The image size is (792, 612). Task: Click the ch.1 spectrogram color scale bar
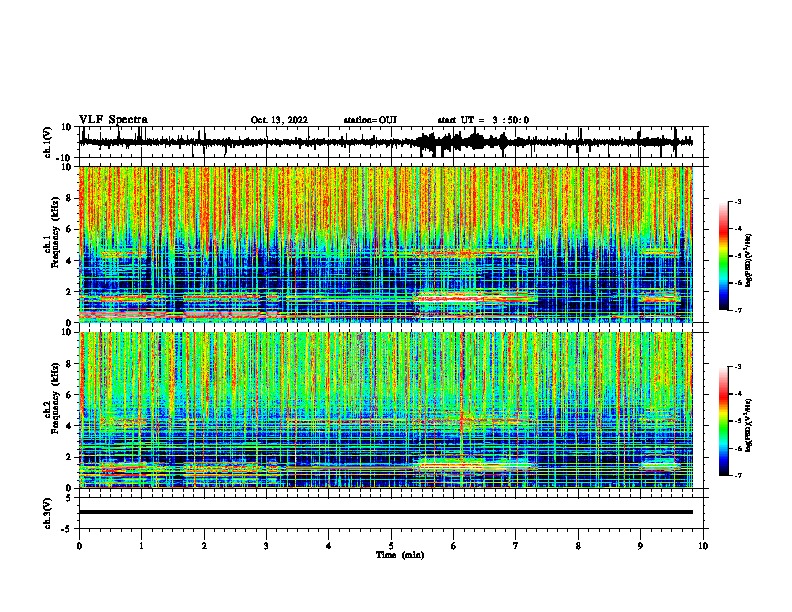point(723,256)
